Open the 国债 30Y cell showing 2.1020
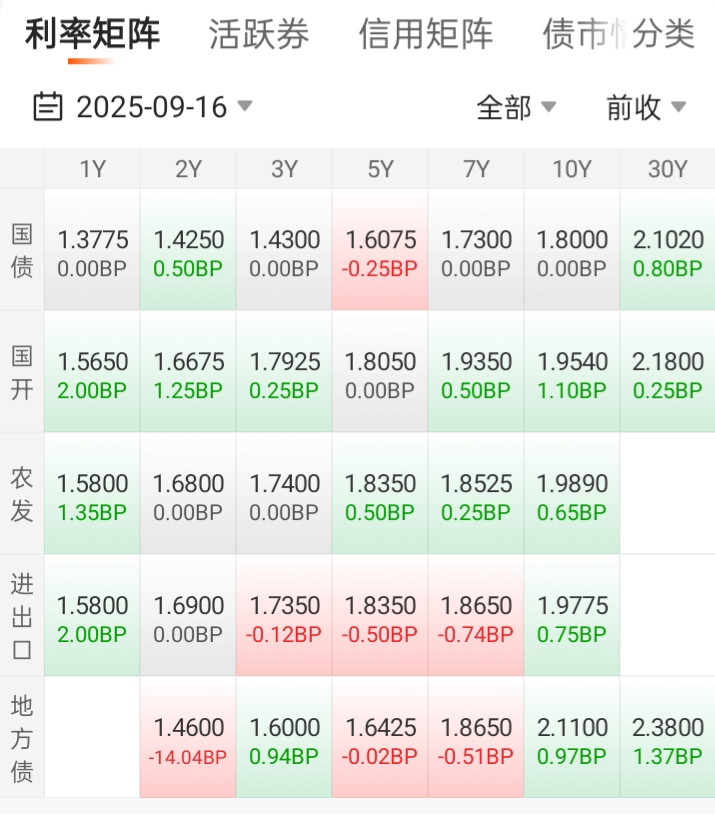 pos(668,250)
